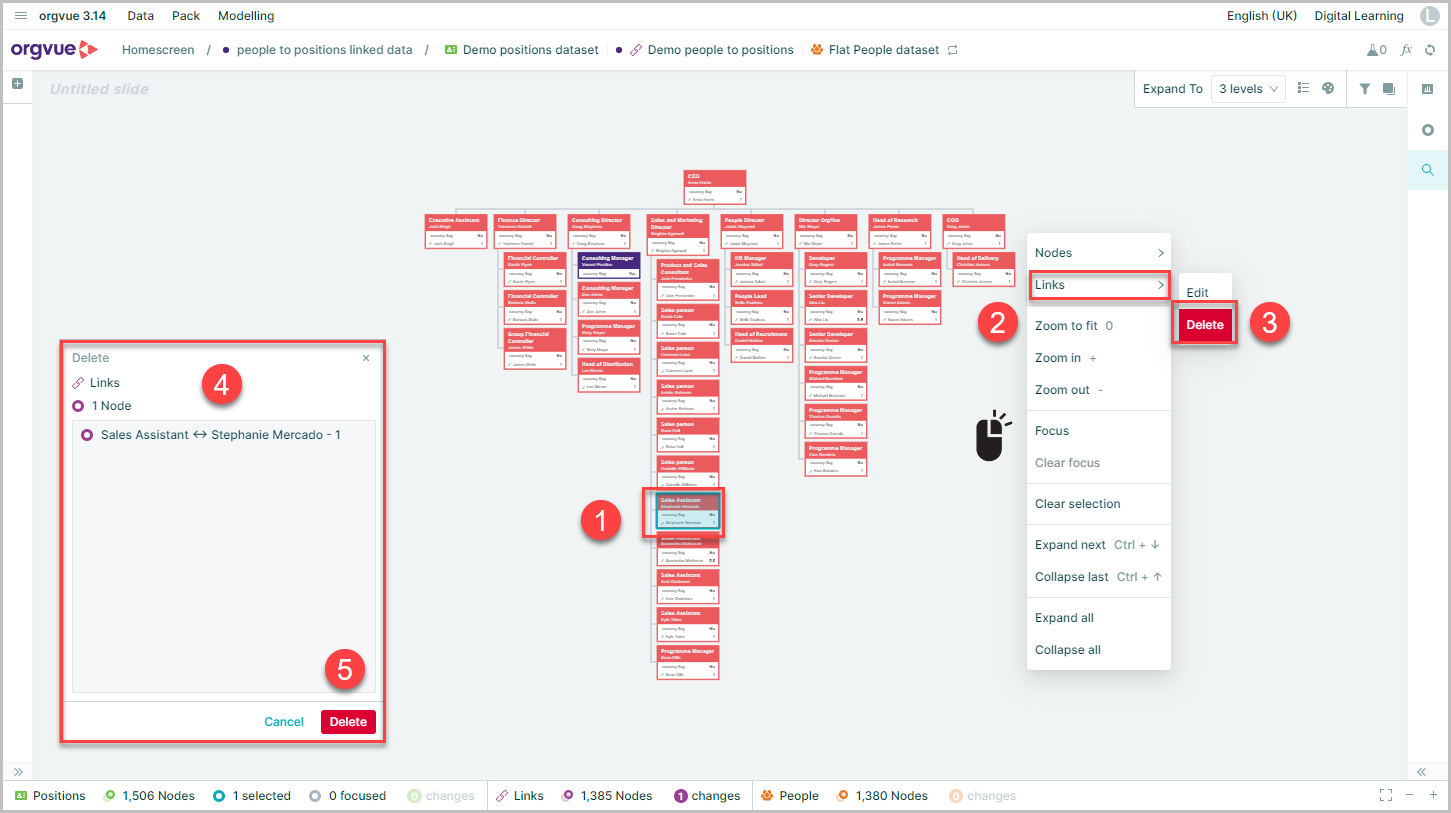
Task: Click Cancel in the Delete dialog
Action: (x=284, y=722)
